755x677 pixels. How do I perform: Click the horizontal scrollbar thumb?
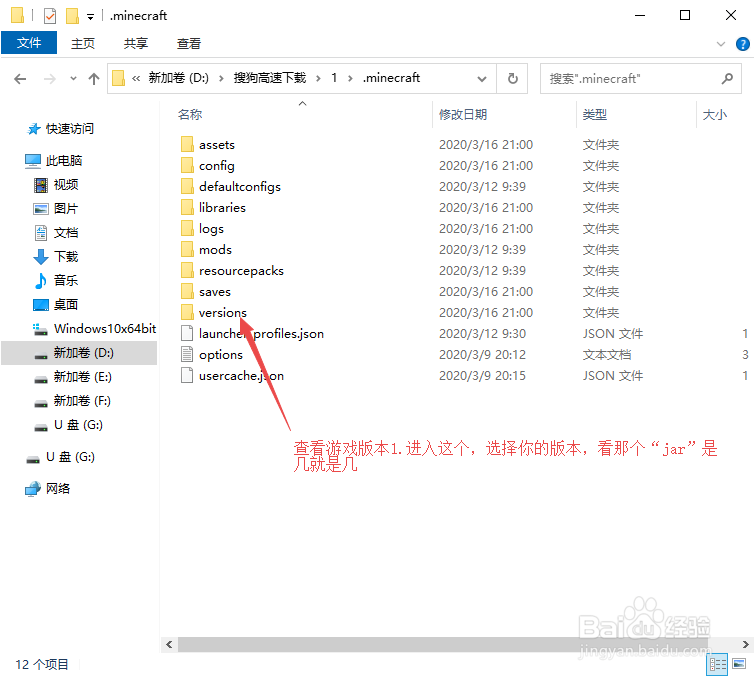tap(443, 644)
